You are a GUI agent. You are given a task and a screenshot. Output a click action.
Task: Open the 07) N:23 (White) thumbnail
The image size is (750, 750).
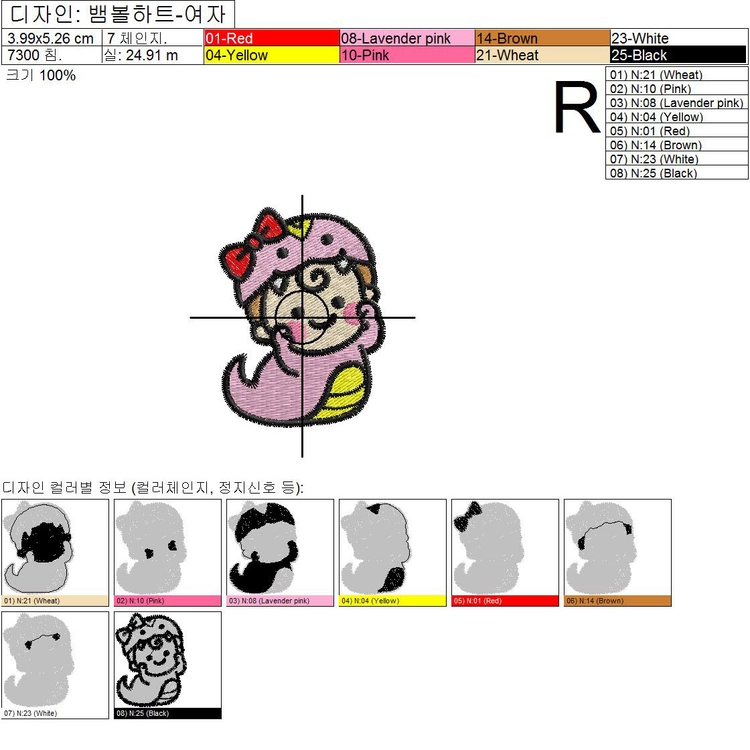[55, 665]
